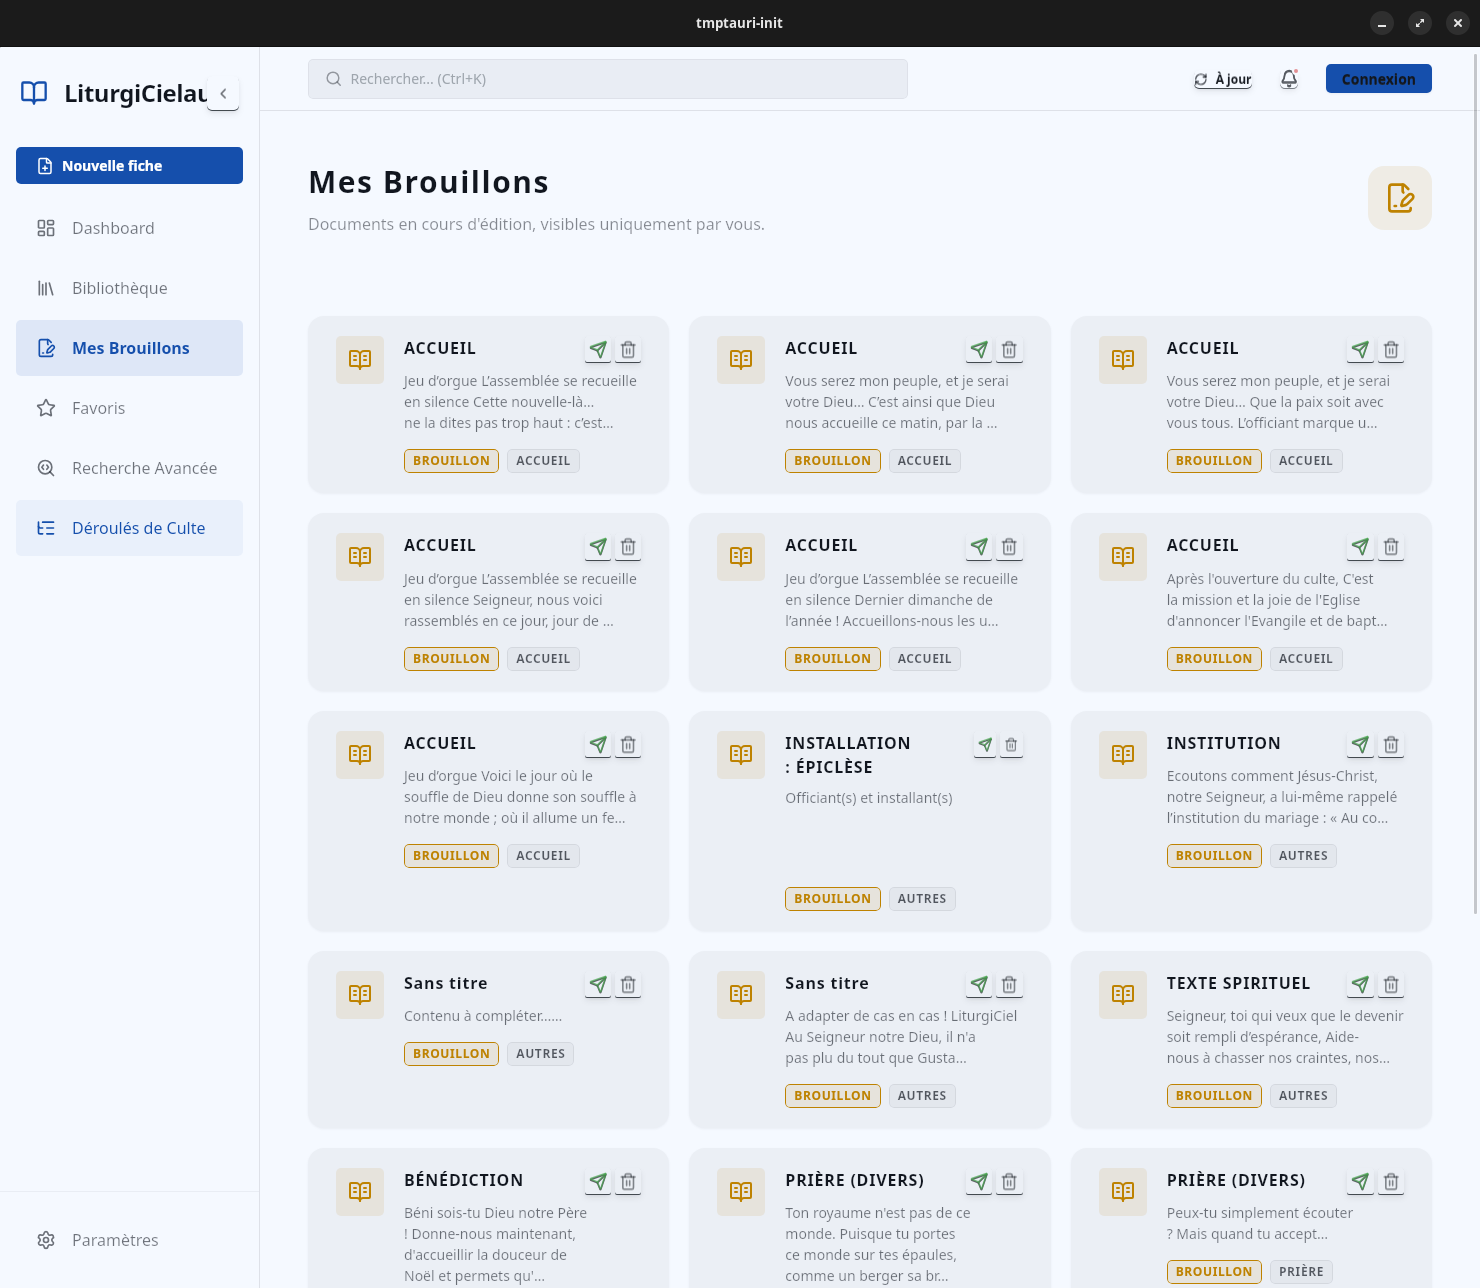This screenshot has width=1480, height=1288.
Task: Delete the Institution draft card
Action: point(1390,745)
